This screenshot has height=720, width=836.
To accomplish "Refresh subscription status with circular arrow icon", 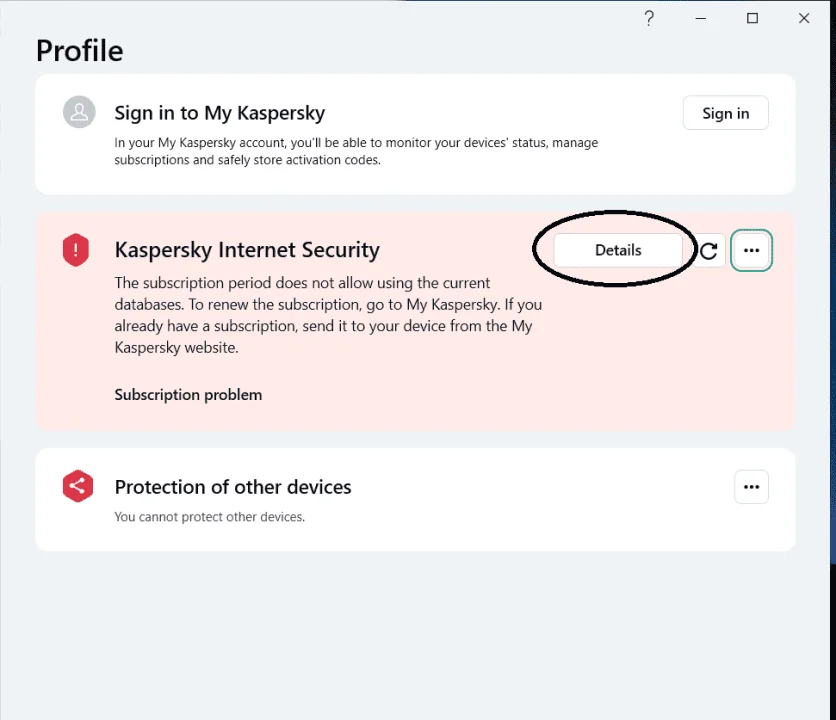I will pyautogui.click(x=709, y=250).
